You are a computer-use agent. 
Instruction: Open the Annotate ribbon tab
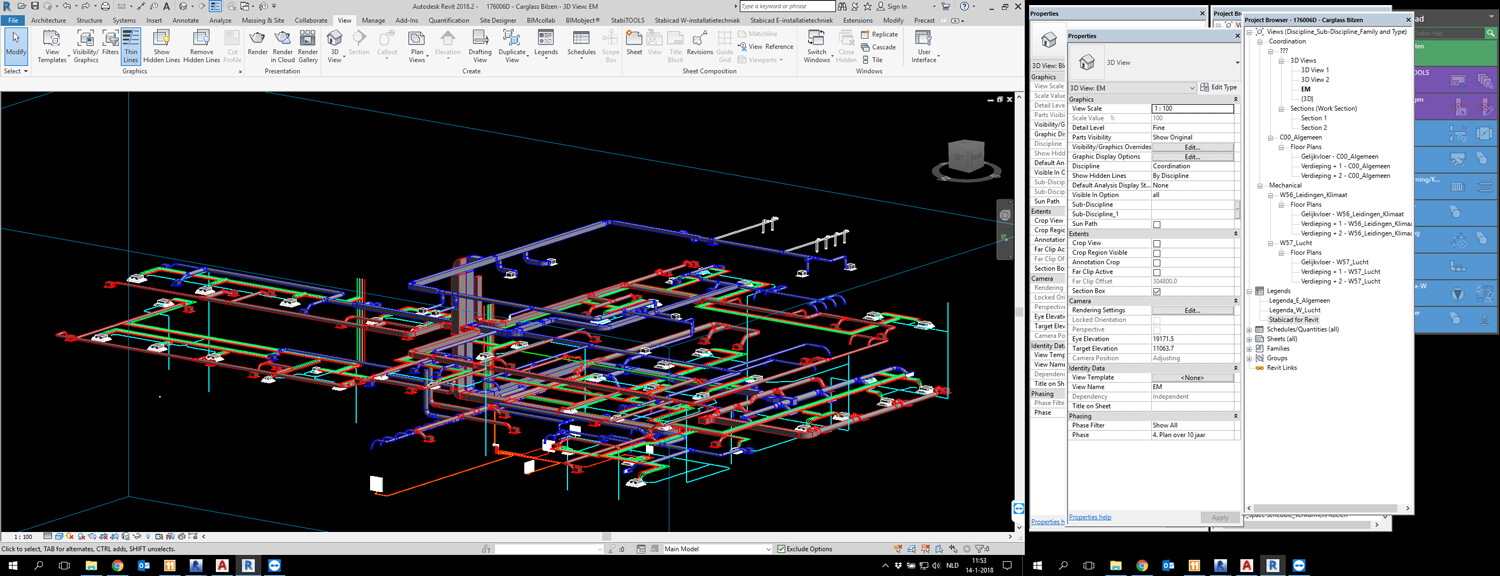click(186, 20)
